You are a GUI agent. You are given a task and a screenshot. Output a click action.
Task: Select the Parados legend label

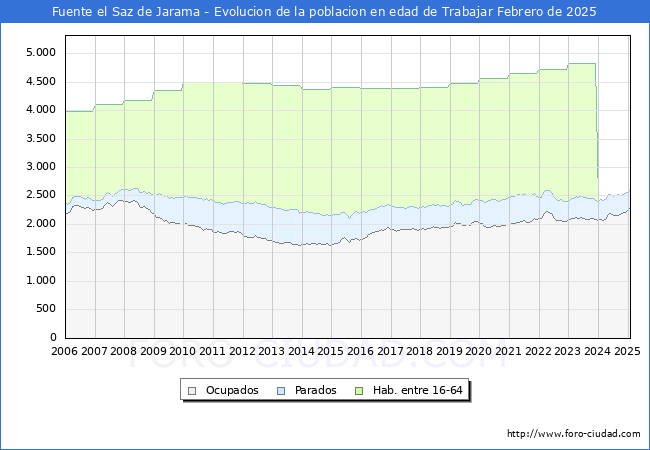(315, 390)
